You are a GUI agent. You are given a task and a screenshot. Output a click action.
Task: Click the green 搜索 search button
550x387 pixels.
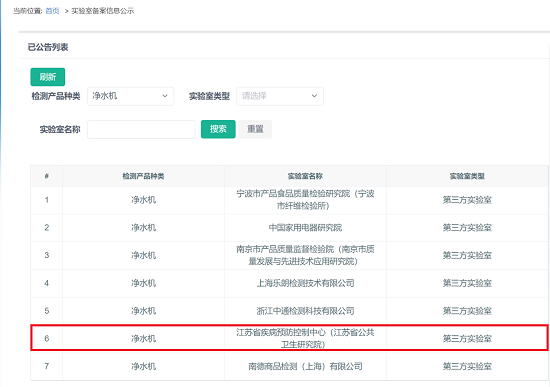pyautogui.click(x=218, y=129)
